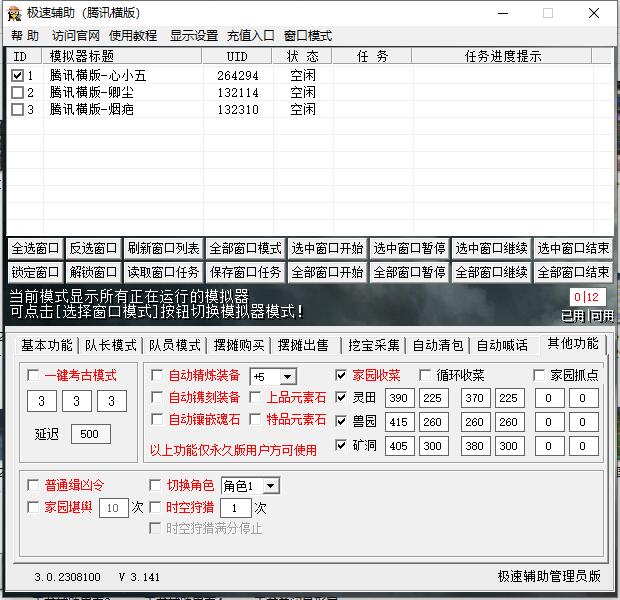Screen dimensions: 620x600
Task: Expand the +5 refine level dropdown
Action: pos(287,377)
